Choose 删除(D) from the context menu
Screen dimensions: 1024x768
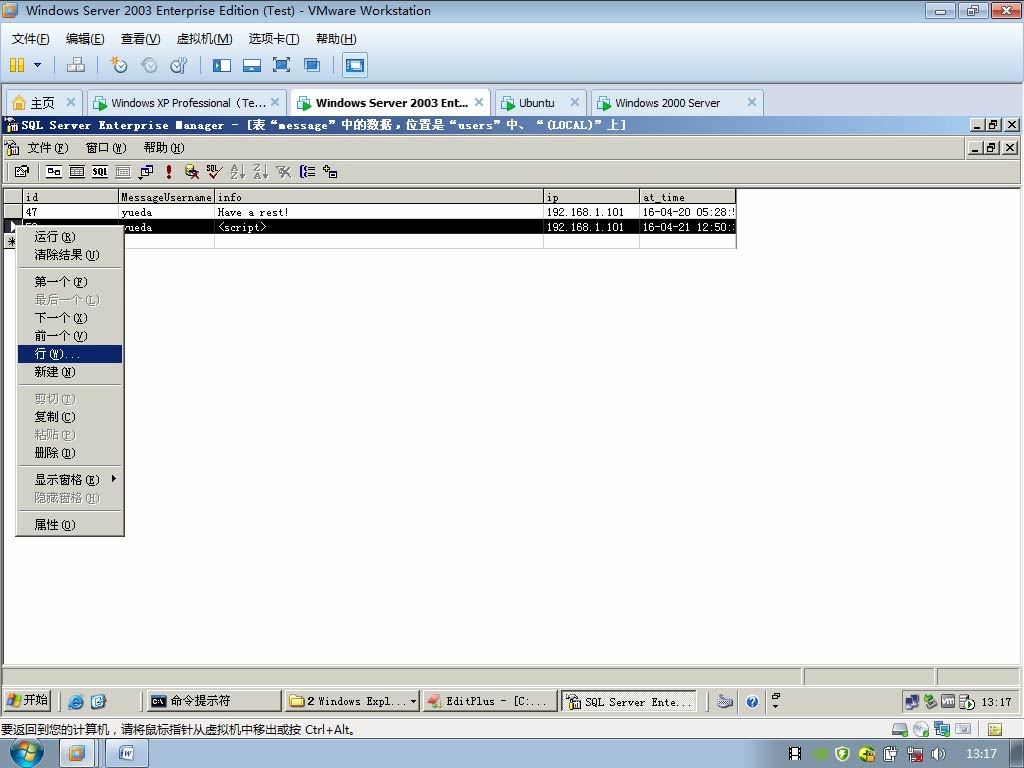[70, 453]
